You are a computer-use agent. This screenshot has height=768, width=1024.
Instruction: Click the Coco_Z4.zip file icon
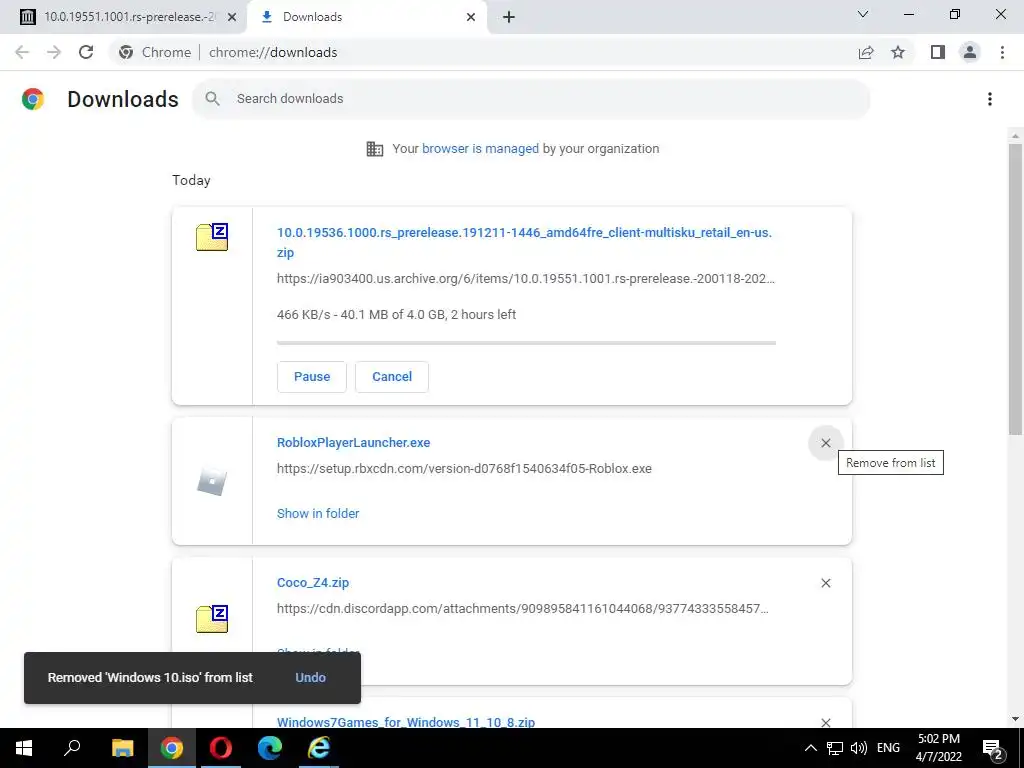[212, 619]
